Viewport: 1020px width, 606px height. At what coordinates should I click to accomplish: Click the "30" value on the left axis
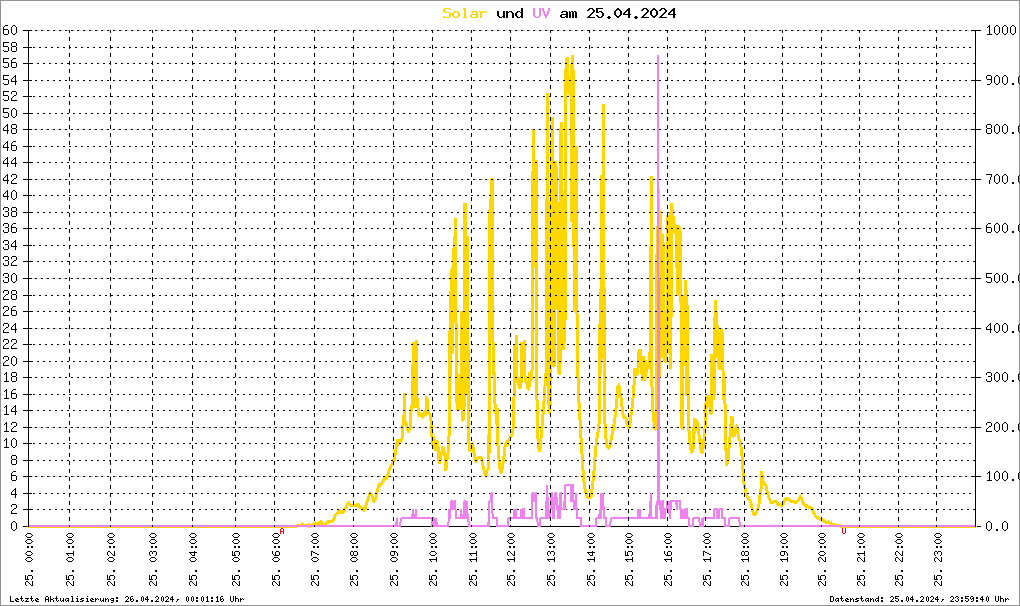(10, 278)
